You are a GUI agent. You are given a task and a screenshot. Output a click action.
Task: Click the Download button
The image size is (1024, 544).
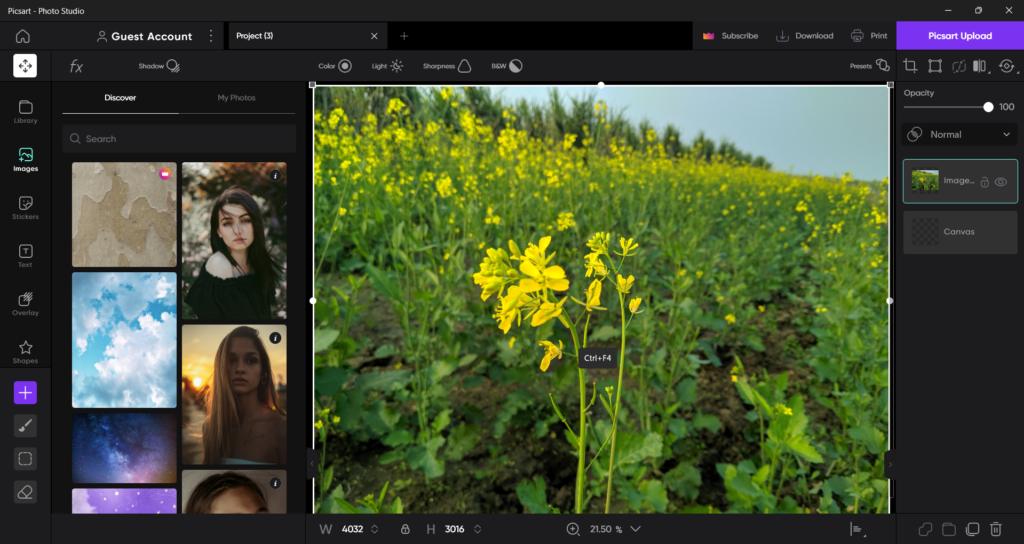[x=805, y=36]
